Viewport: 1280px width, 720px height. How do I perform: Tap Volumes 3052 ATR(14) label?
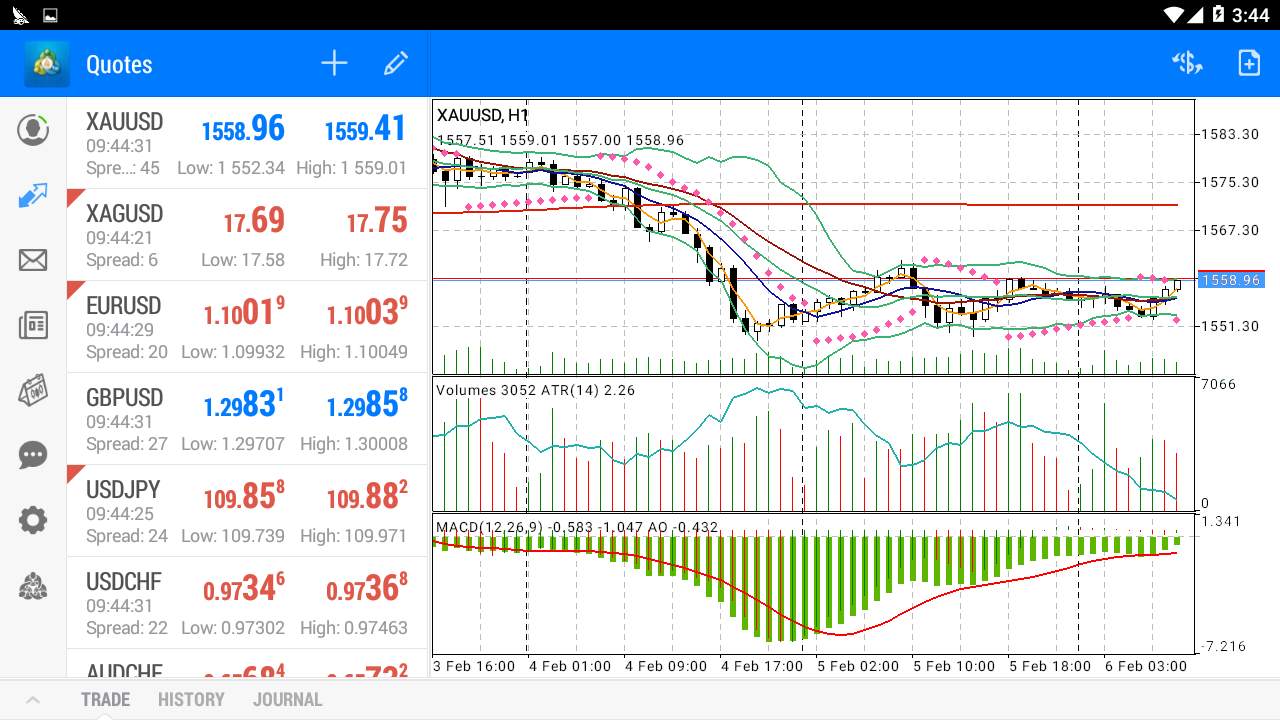pos(535,390)
